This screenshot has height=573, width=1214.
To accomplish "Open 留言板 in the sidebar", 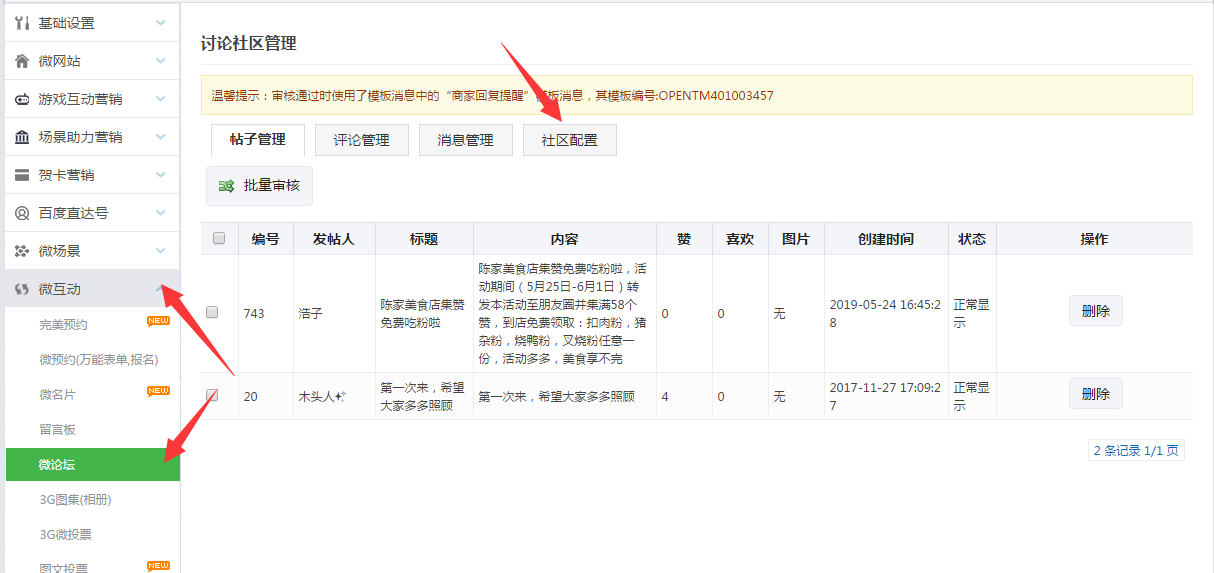I will click(57, 430).
